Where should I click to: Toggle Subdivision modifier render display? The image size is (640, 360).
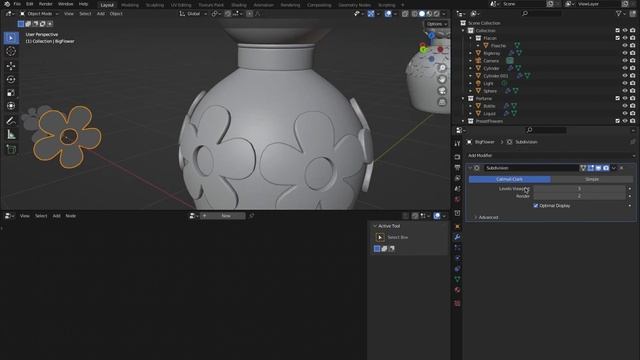606,168
